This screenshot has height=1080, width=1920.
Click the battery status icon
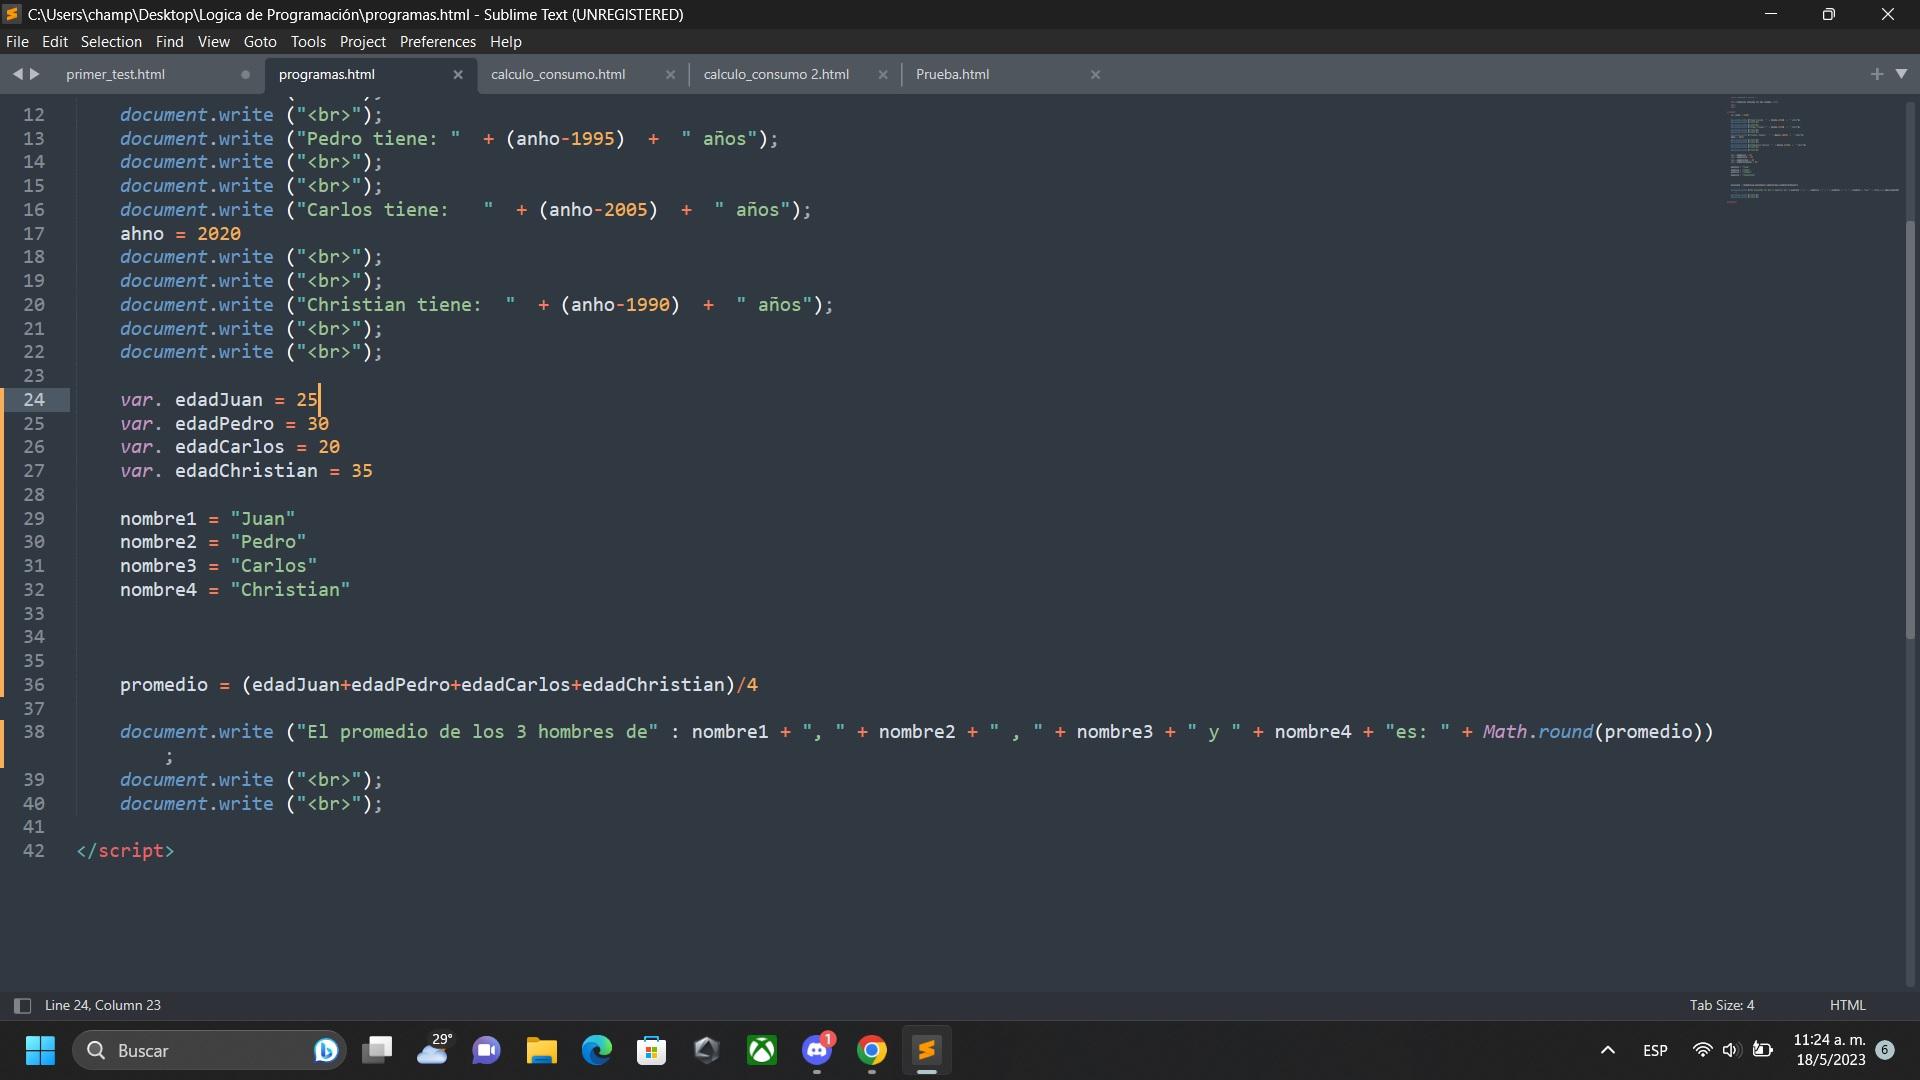pos(1763,1050)
